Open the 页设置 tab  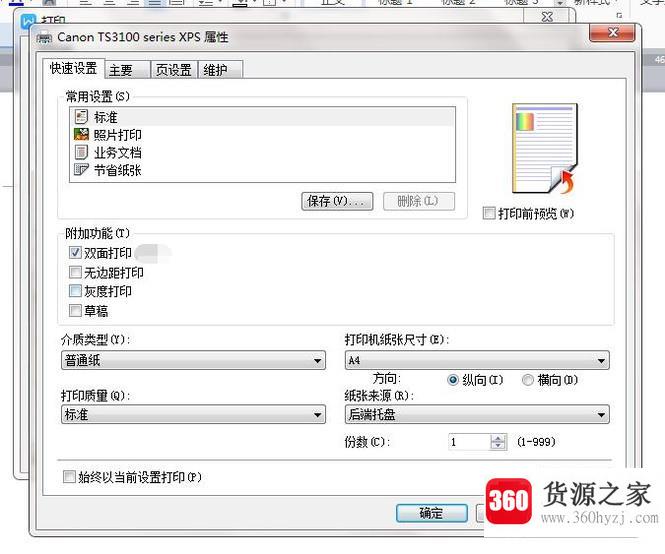(173, 70)
